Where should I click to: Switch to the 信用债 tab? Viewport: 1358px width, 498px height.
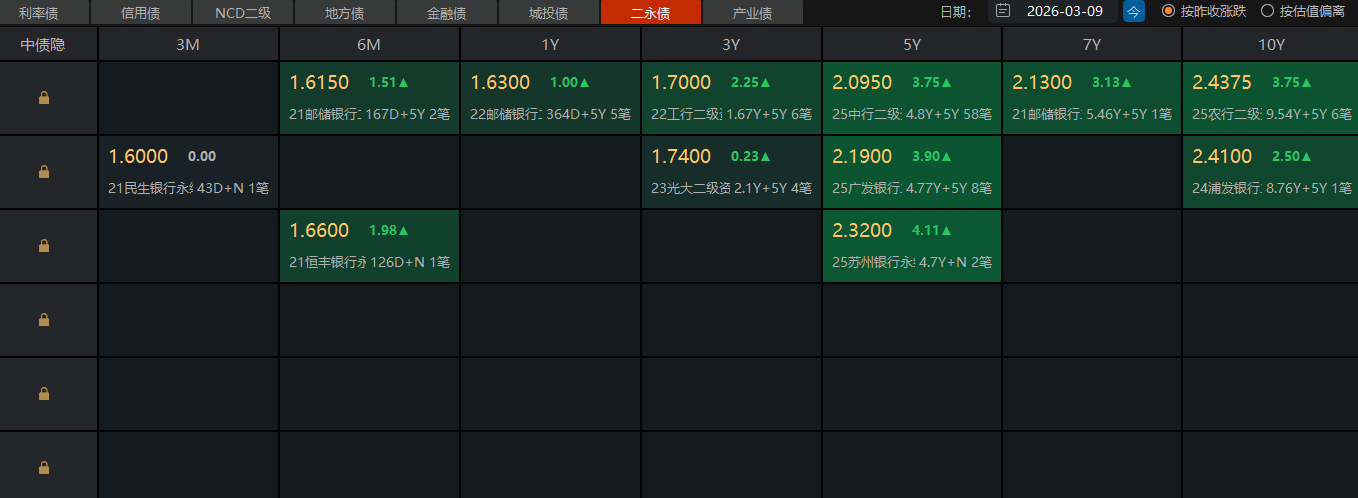140,13
